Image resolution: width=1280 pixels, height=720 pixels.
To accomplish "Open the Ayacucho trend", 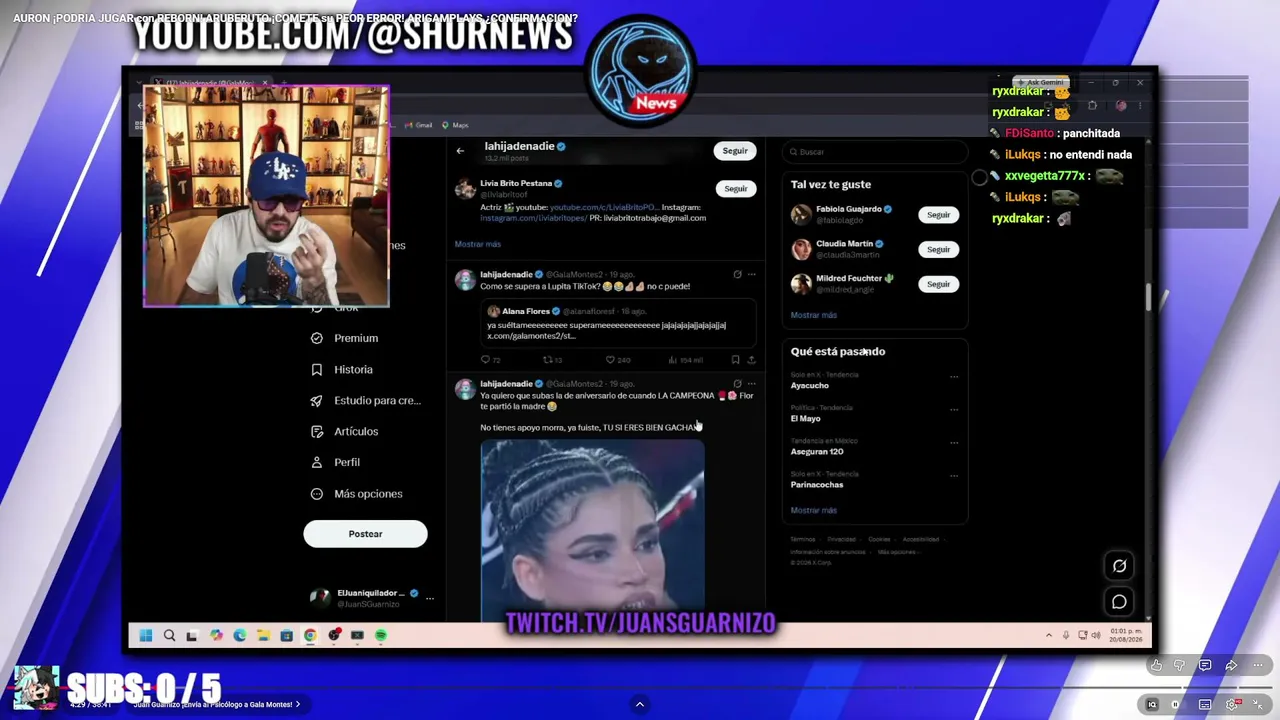I will click(x=810, y=386).
